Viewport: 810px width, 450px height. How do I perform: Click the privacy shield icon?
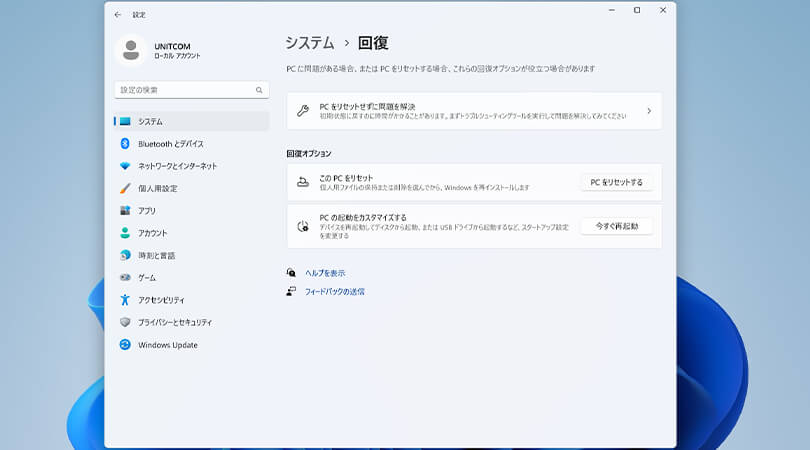coord(125,322)
